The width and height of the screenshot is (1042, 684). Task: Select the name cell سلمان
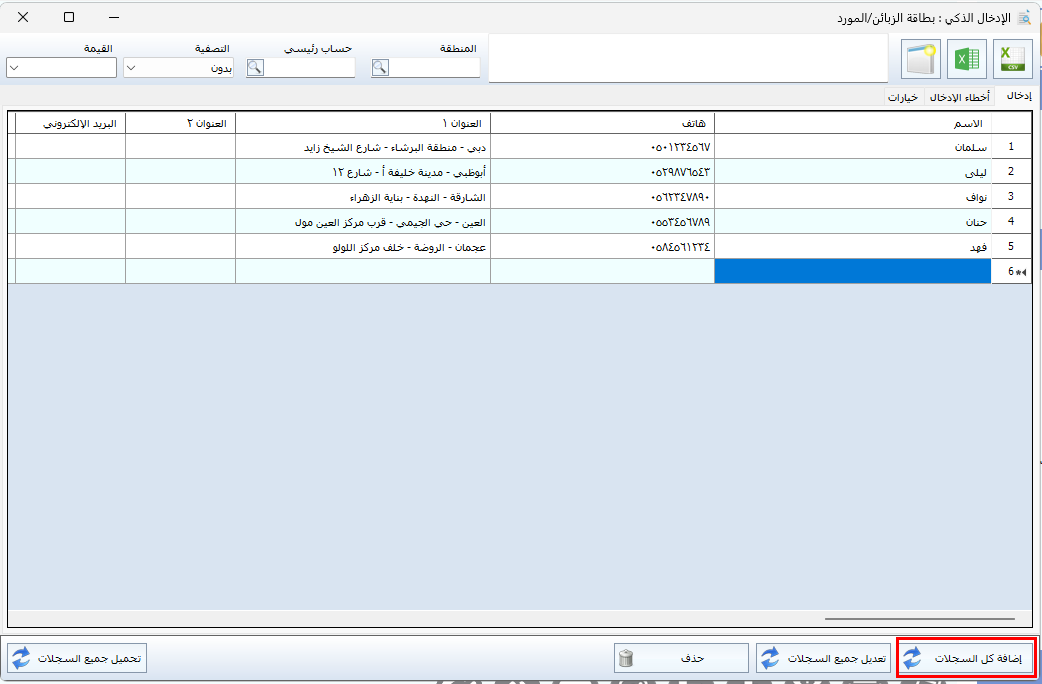(853, 147)
